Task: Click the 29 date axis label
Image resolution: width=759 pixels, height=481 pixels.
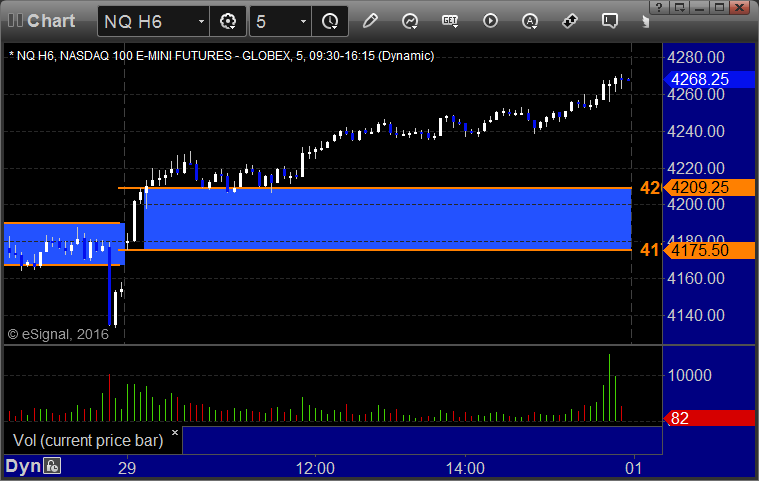Action: 127,468
